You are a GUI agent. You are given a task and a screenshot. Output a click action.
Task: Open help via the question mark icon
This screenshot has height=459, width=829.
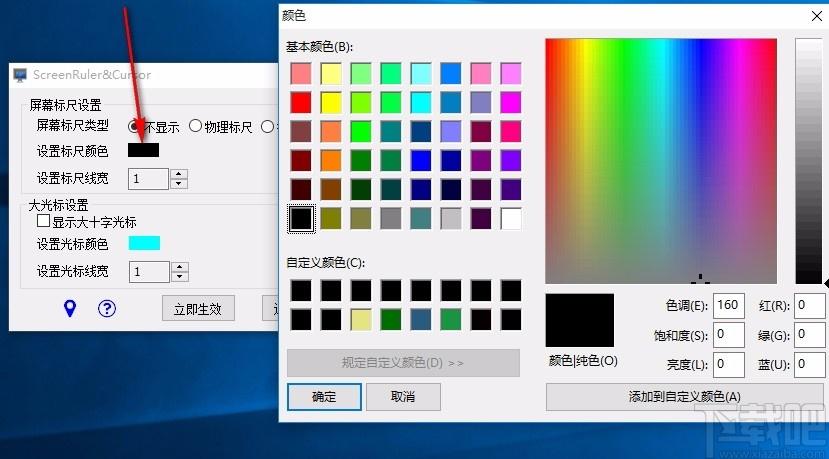coord(107,308)
